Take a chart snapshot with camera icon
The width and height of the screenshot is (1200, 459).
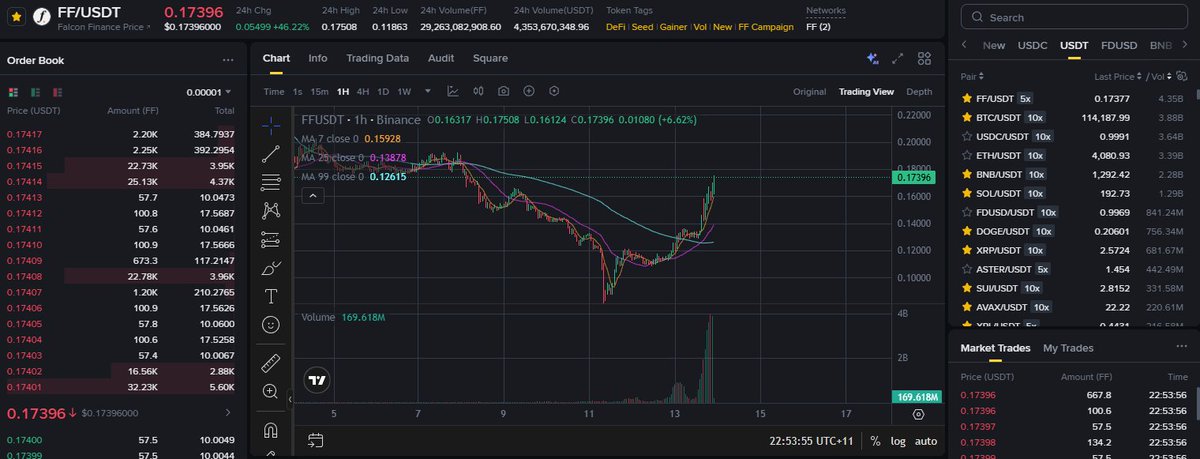[x=504, y=91]
